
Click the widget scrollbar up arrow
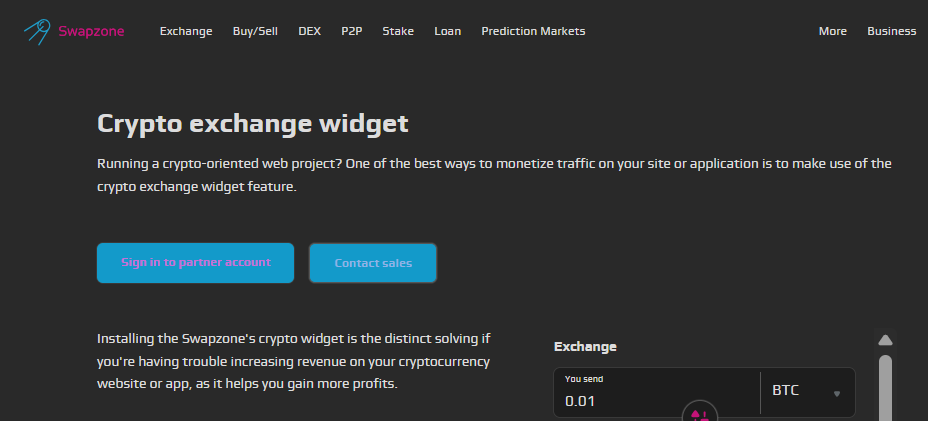(x=885, y=340)
